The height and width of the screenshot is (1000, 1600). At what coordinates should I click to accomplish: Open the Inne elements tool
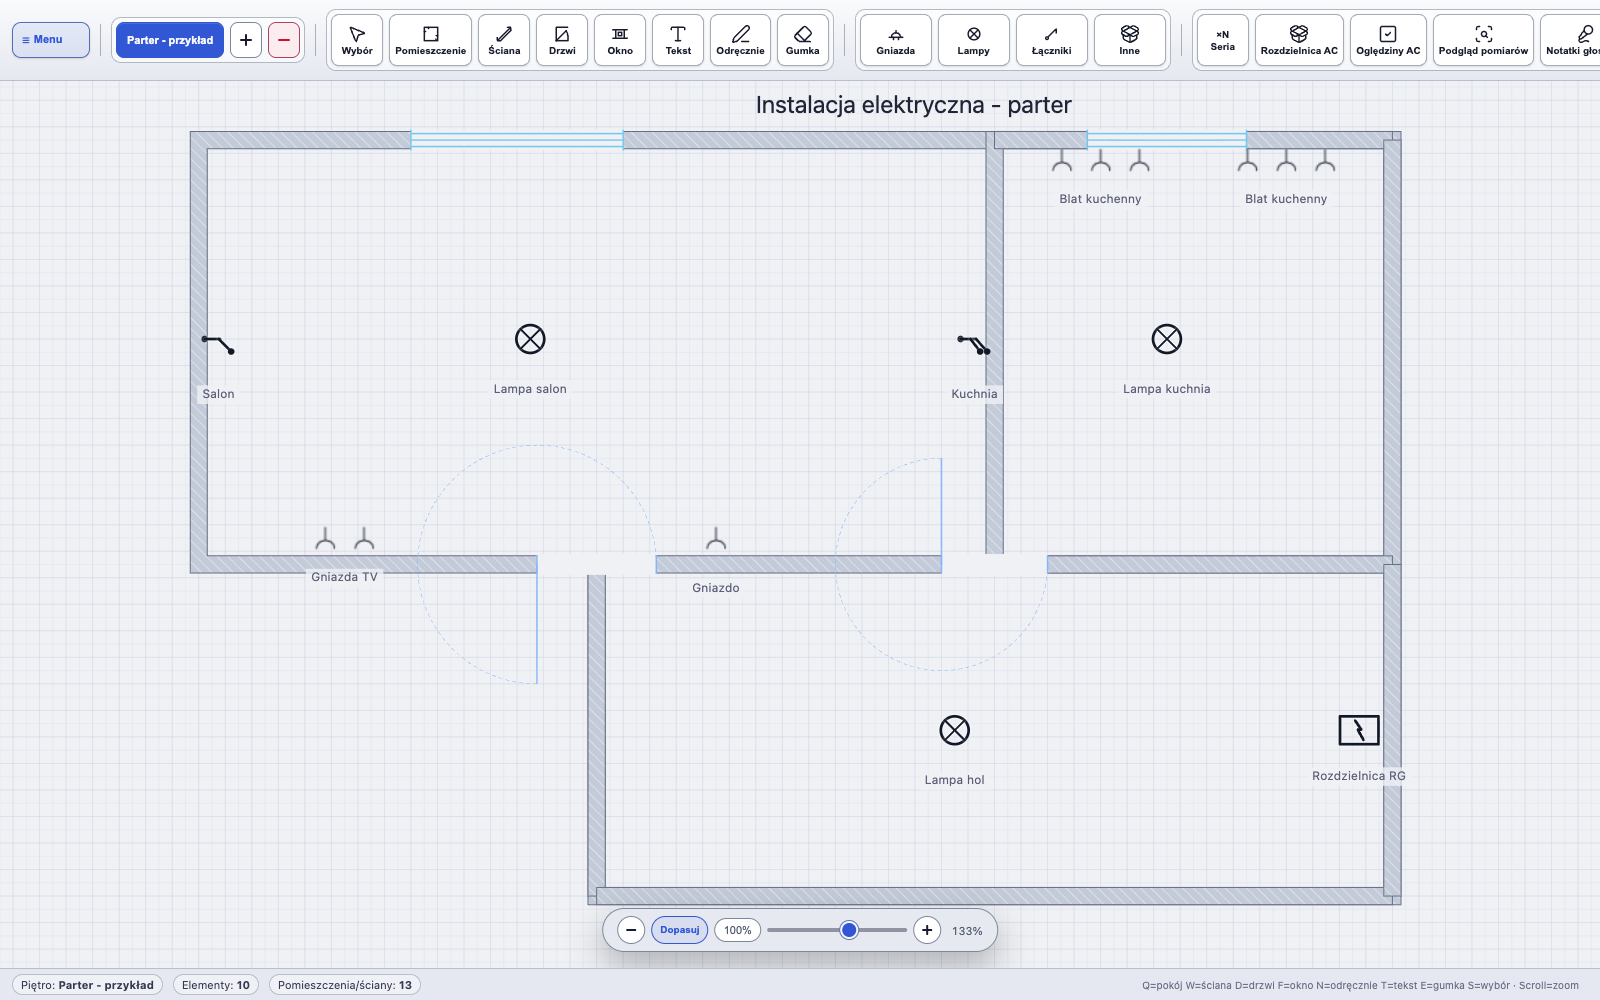[1129, 40]
